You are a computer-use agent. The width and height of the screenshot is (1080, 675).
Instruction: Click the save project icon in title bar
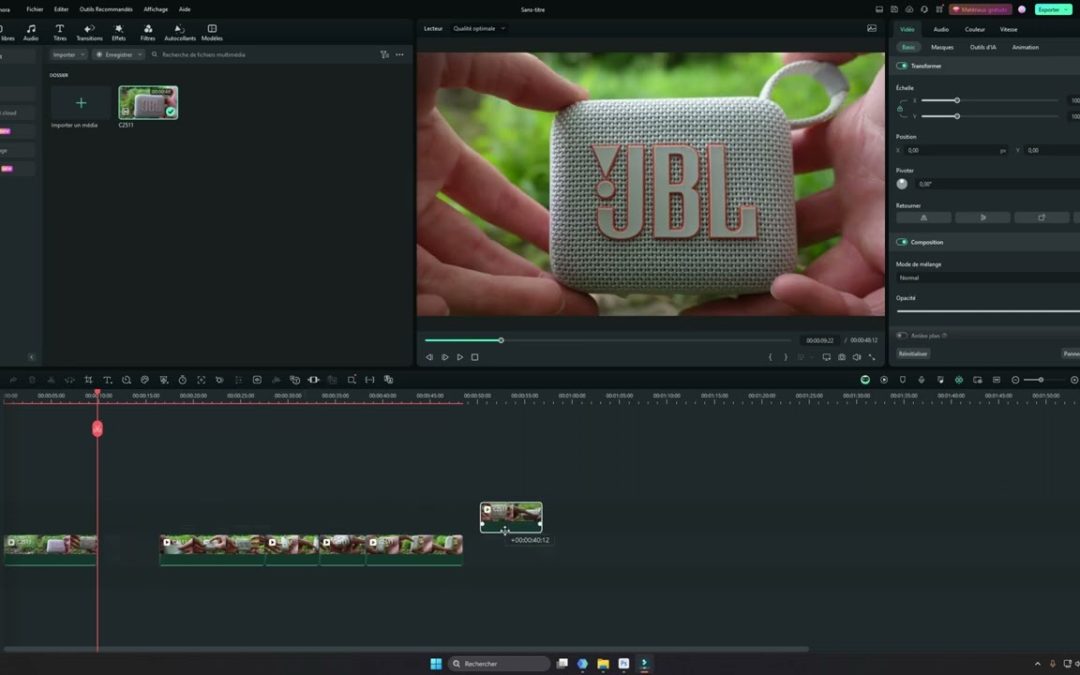click(894, 10)
